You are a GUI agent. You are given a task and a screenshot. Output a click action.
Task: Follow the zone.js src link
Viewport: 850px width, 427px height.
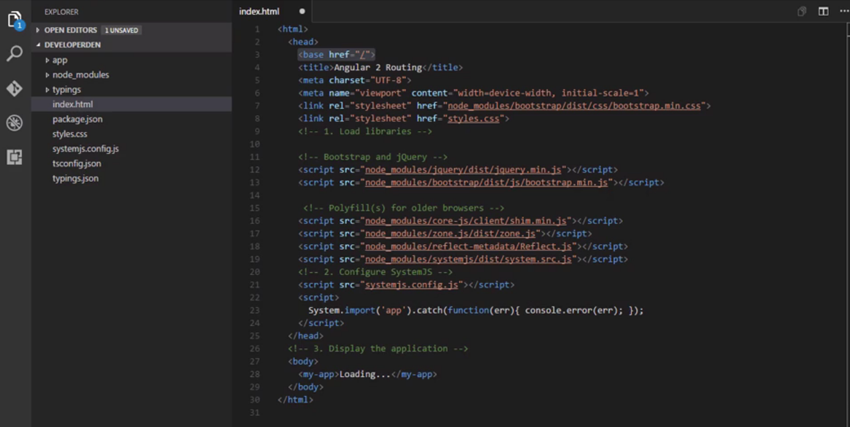pos(450,234)
